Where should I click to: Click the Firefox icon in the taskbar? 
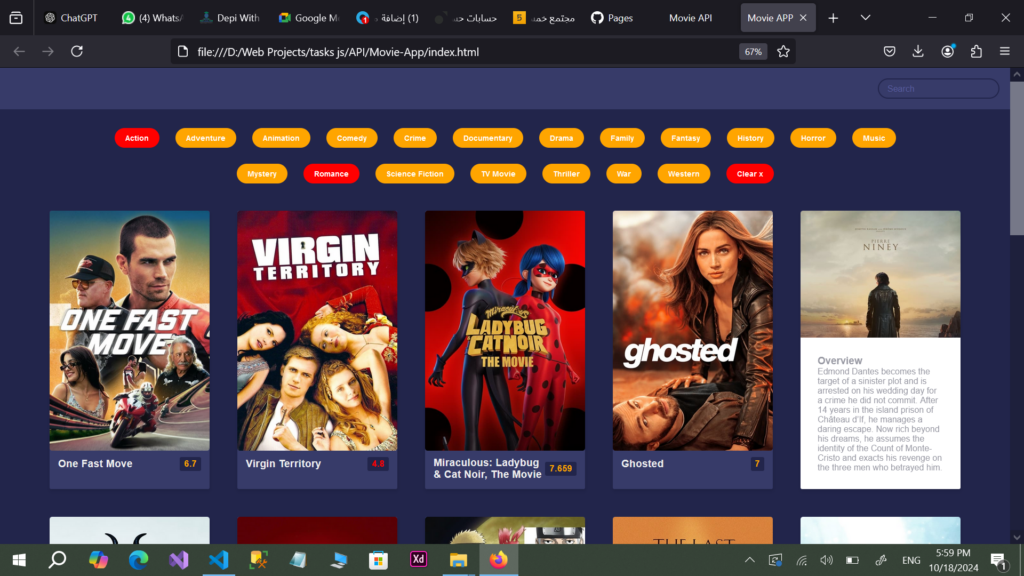[x=498, y=560]
